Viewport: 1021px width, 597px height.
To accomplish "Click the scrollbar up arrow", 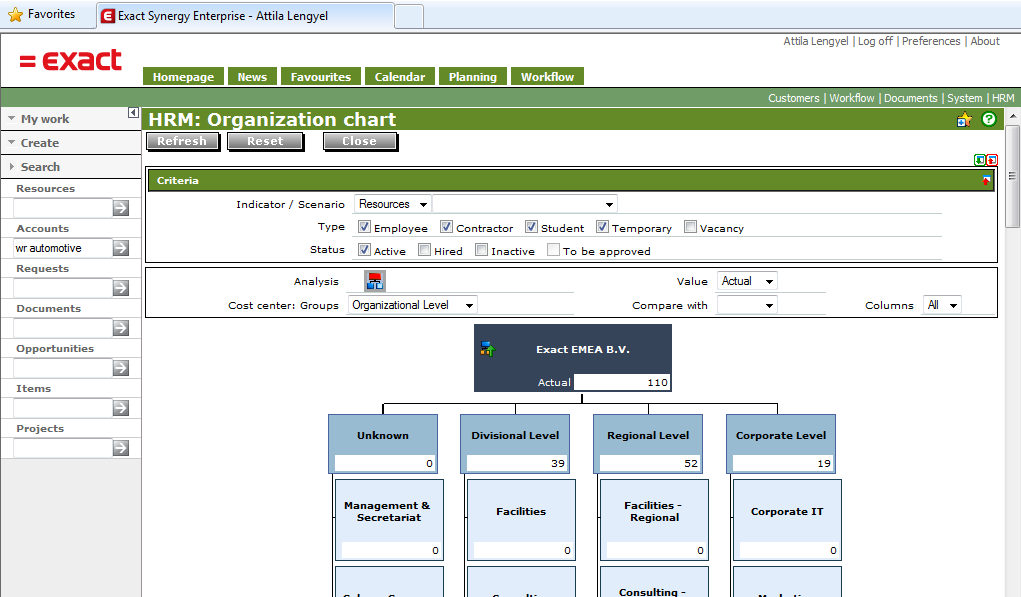I will coord(1012,117).
